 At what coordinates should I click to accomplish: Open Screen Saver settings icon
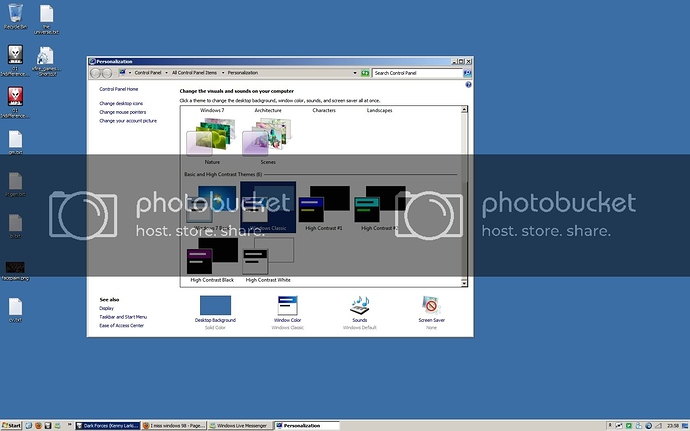(431, 306)
